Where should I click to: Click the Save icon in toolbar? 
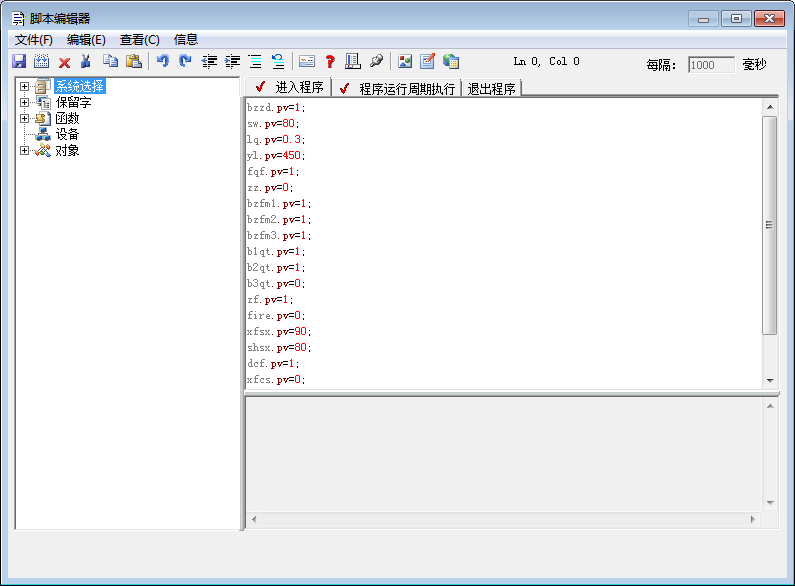19,62
